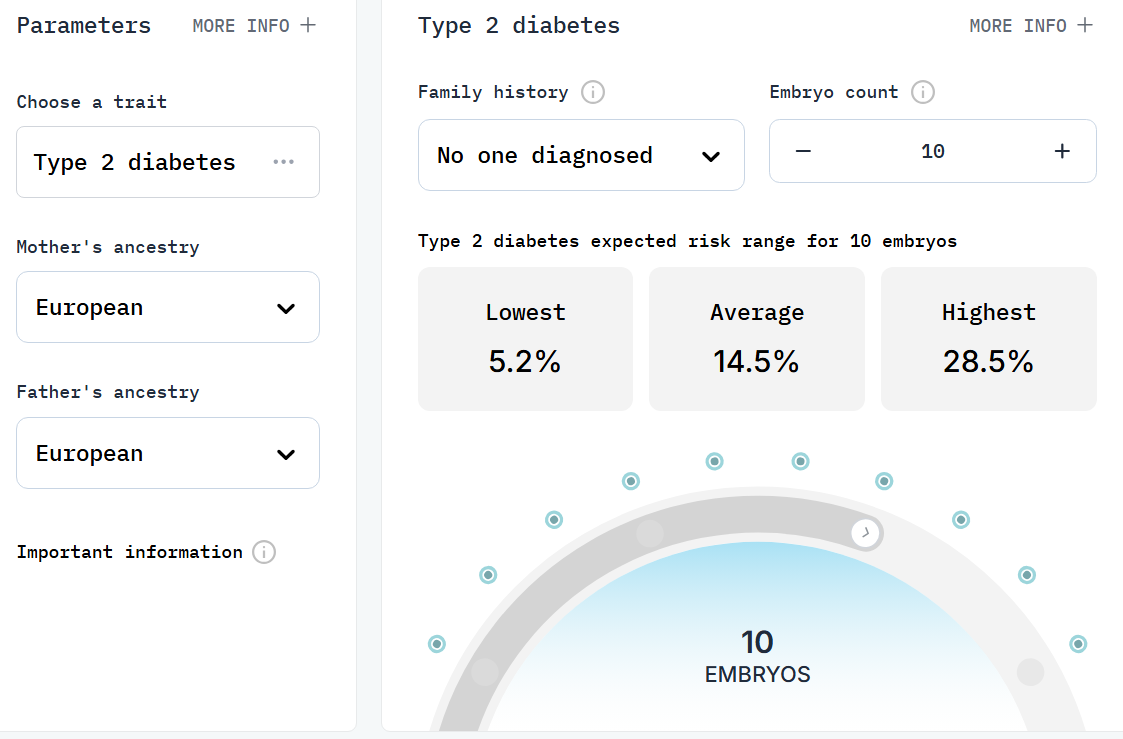Screen dimensions: 1123x739
Task: Click the Embryo count info icon
Action: click(x=923, y=92)
